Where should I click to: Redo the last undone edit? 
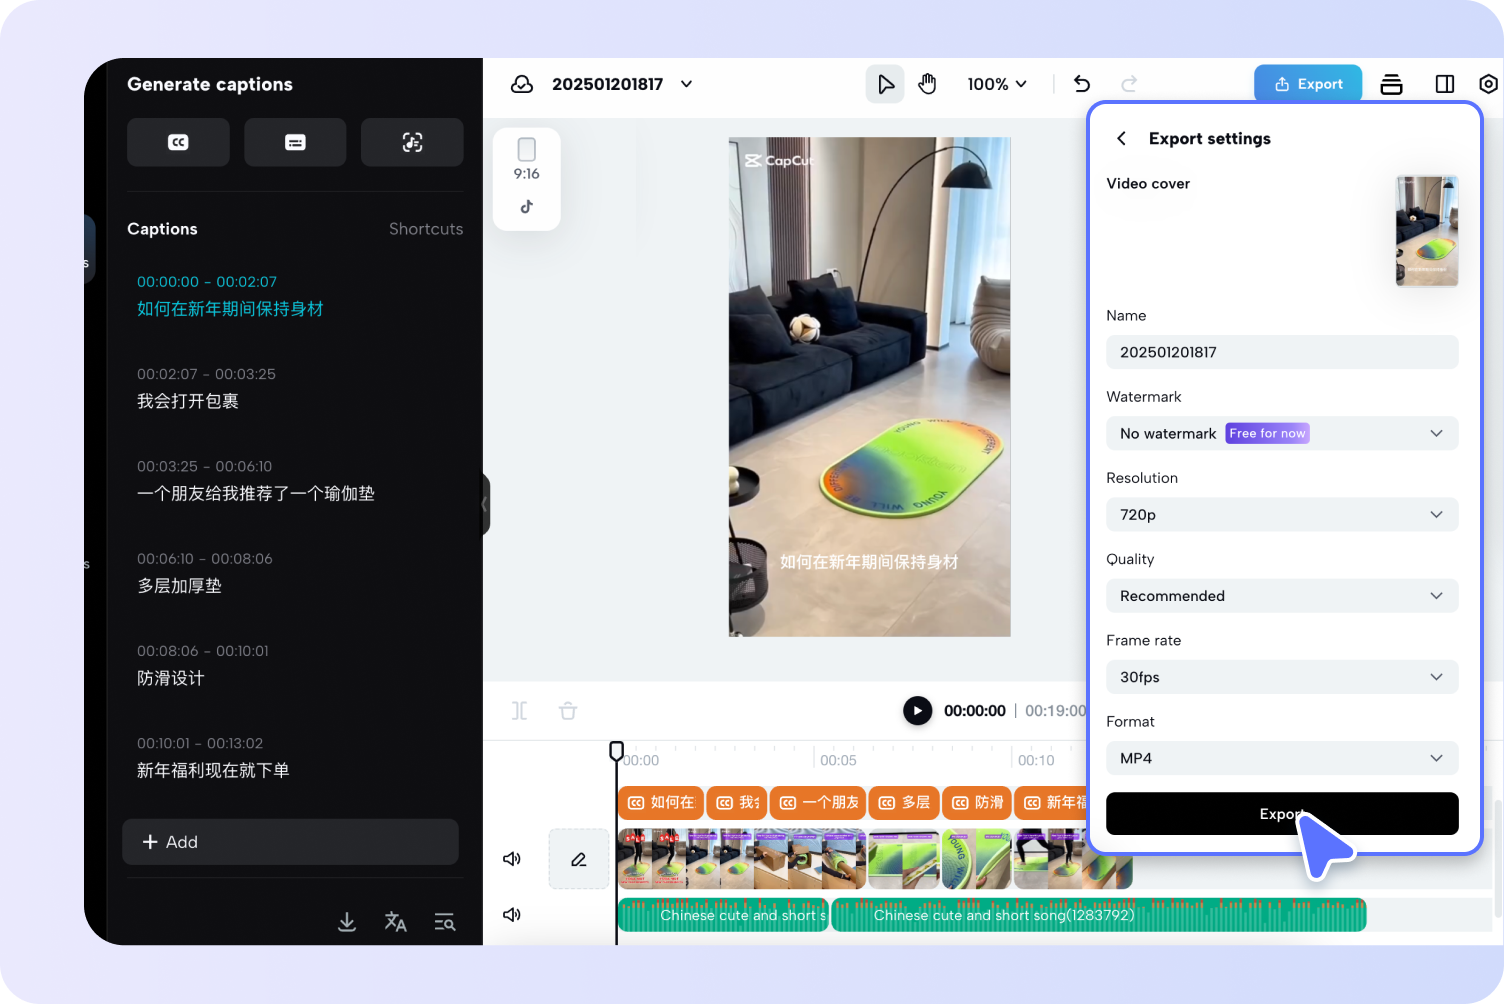(1129, 84)
